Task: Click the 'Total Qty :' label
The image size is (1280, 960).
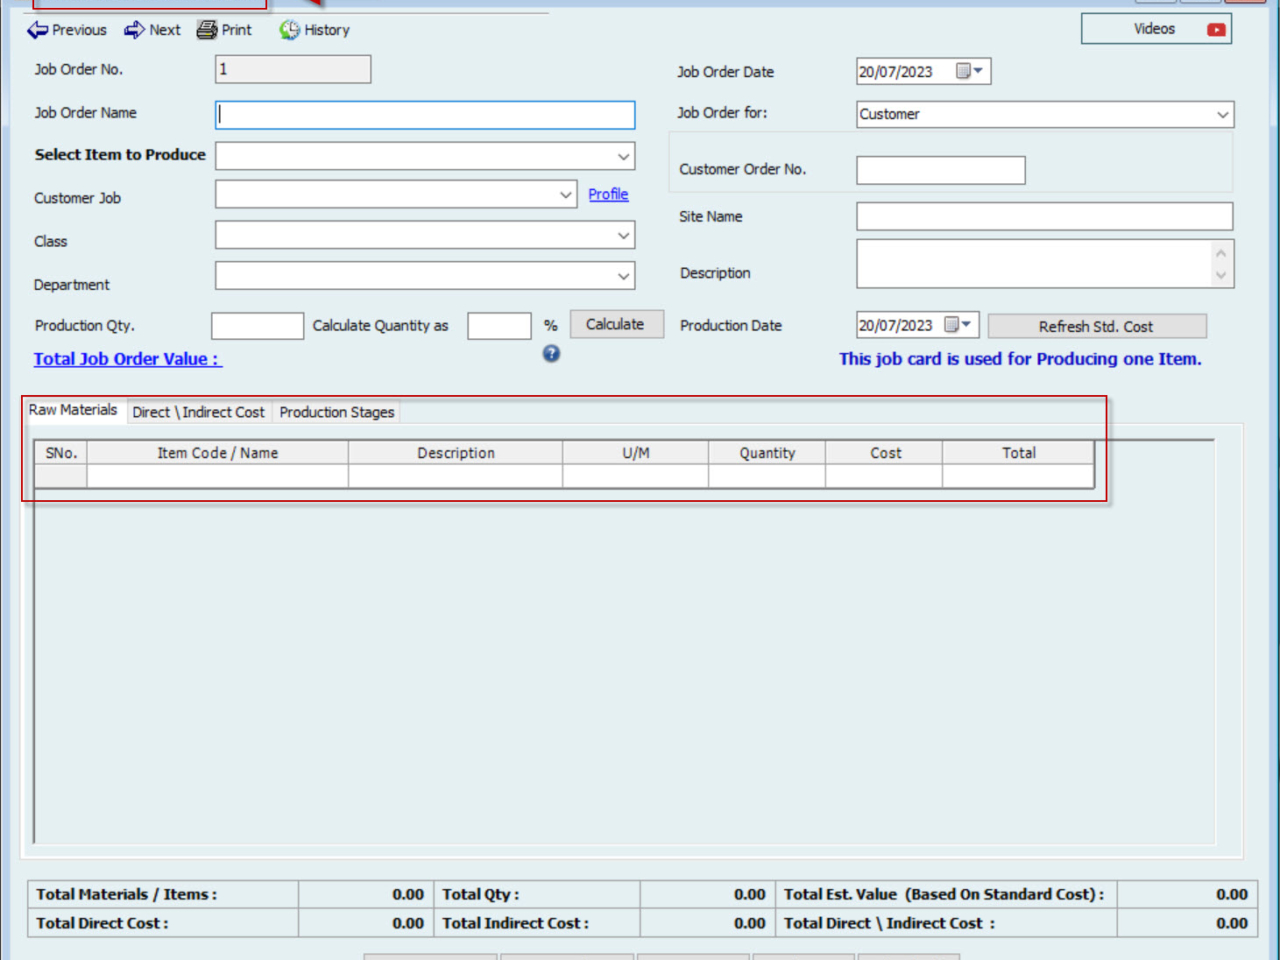Action: [481, 895]
